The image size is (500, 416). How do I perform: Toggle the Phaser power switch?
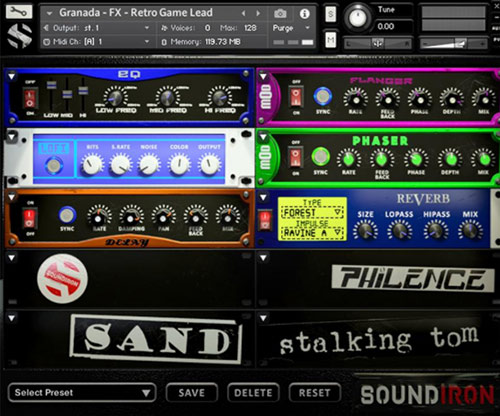click(295, 157)
